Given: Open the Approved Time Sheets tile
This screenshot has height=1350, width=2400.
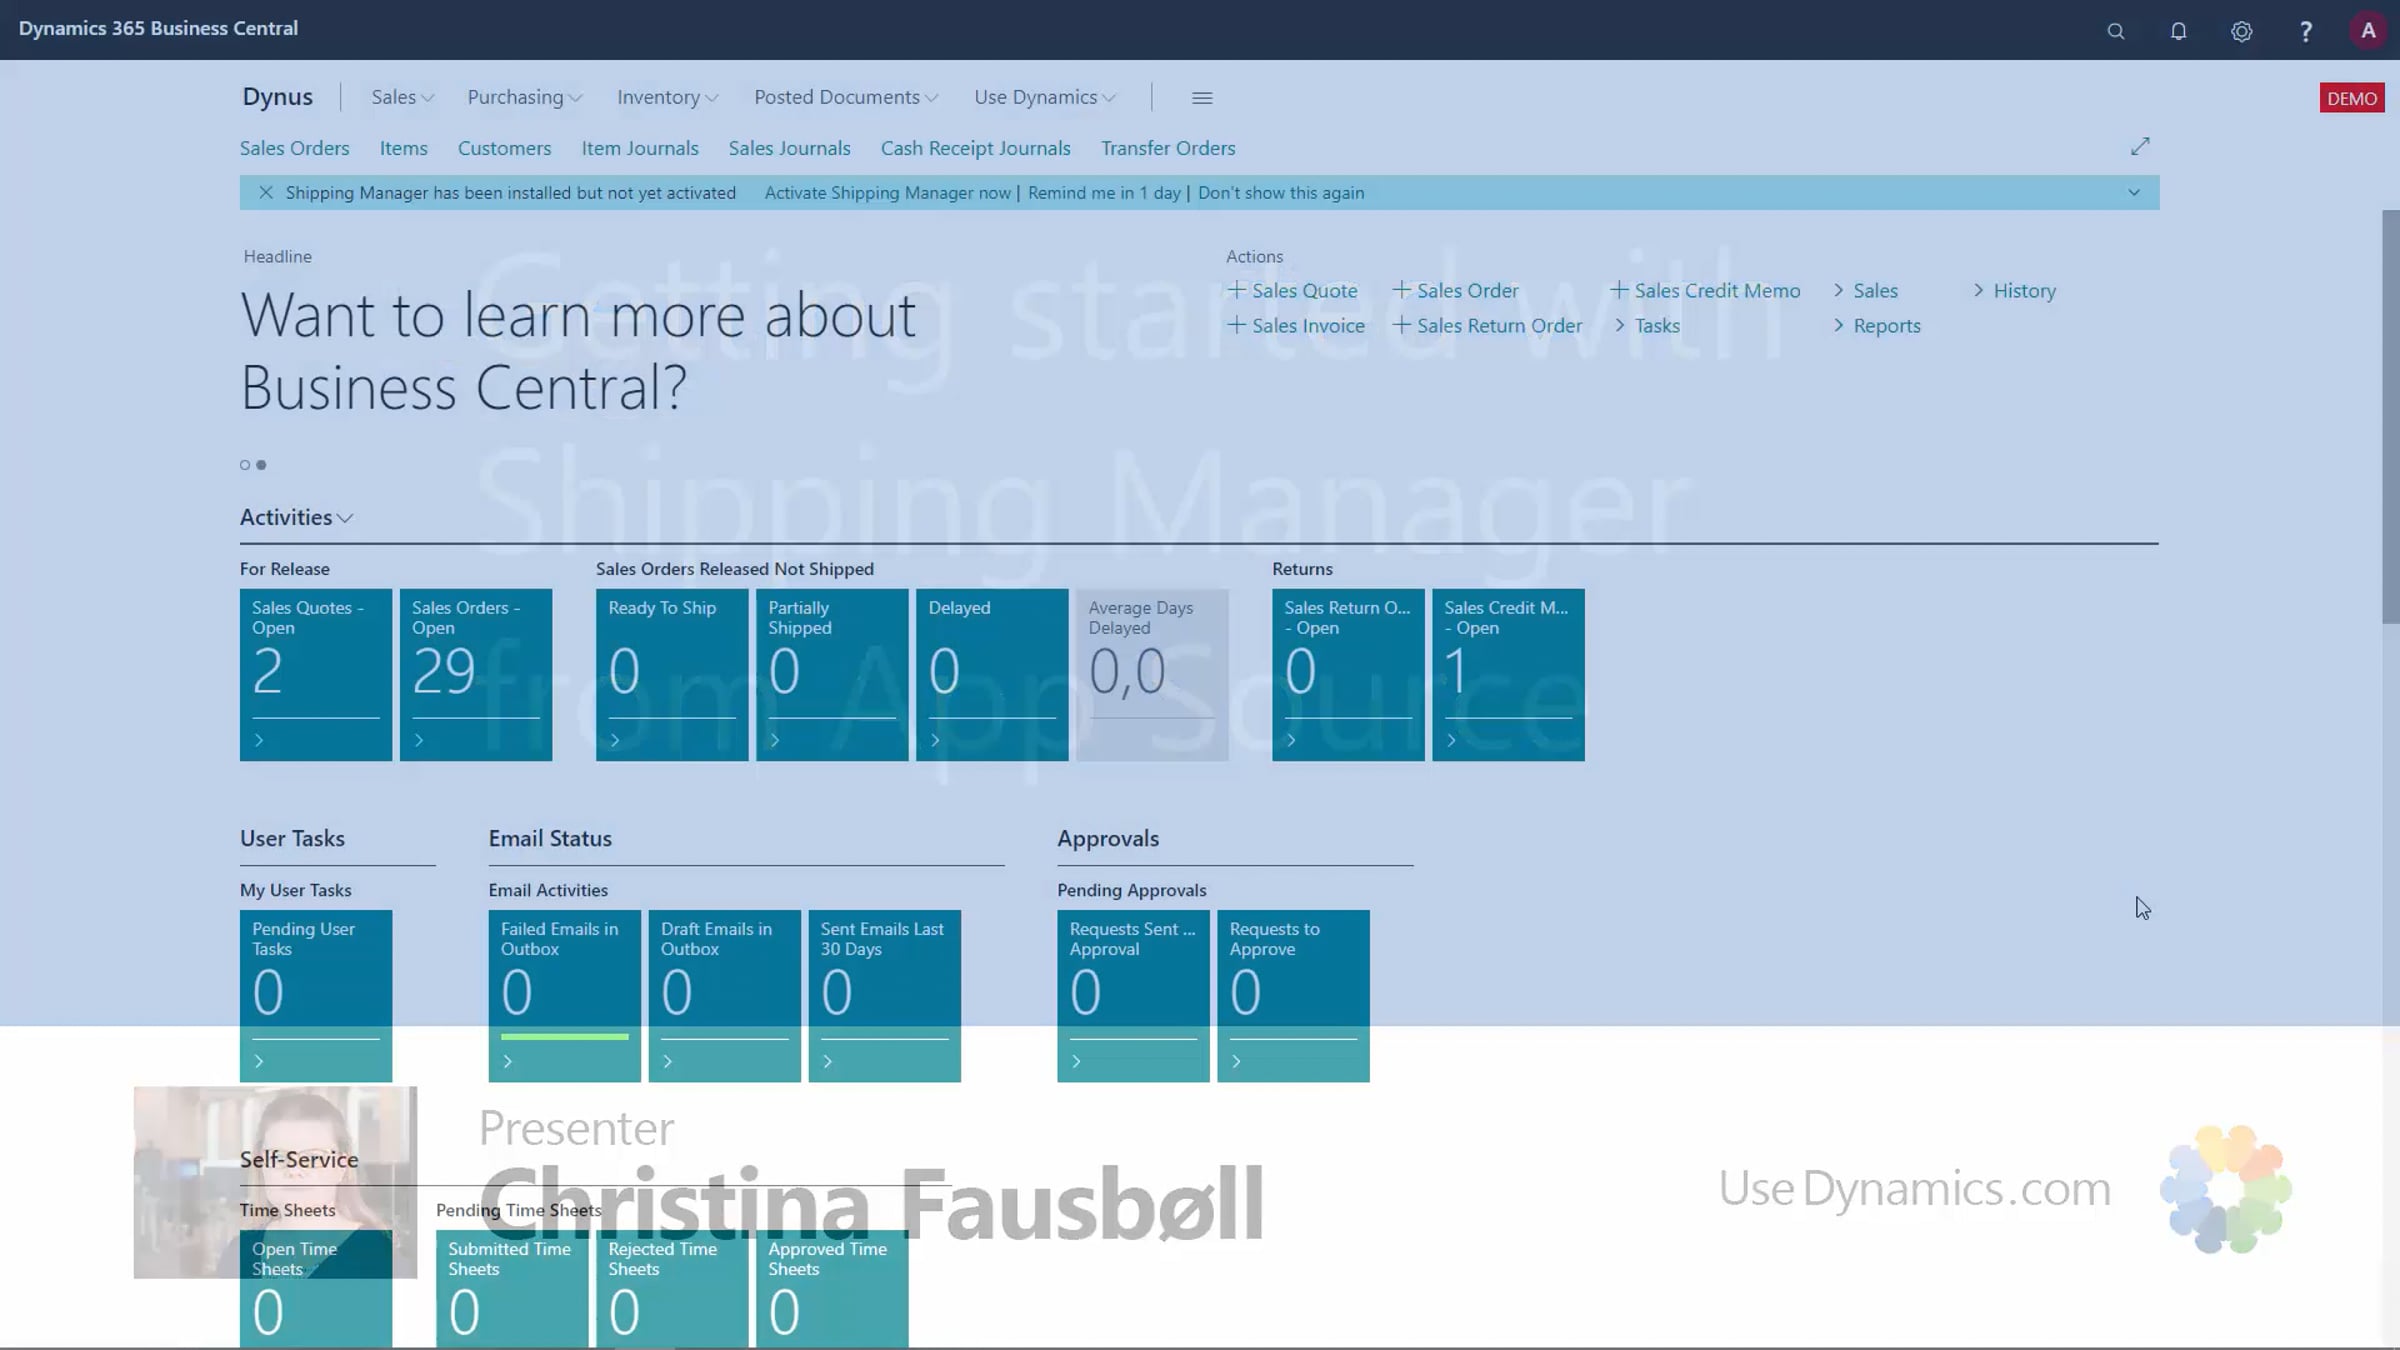Looking at the screenshot, I should point(832,1290).
